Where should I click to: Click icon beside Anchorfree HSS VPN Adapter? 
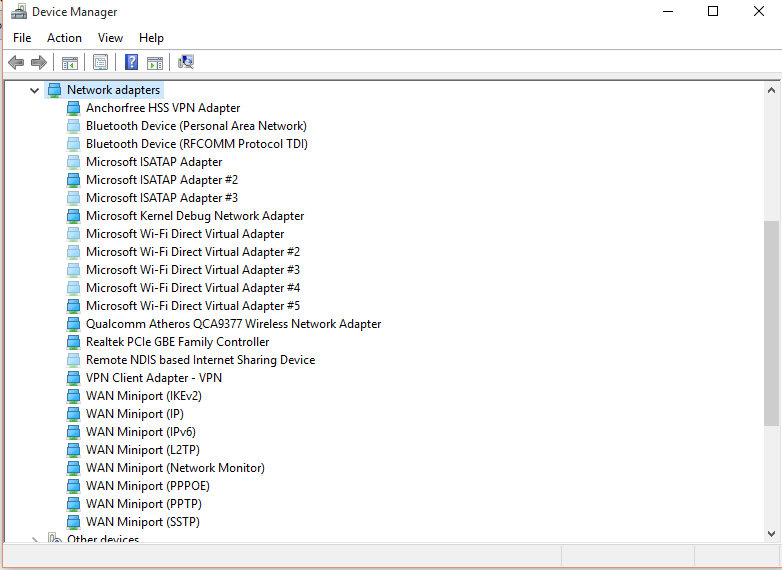coord(73,108)
